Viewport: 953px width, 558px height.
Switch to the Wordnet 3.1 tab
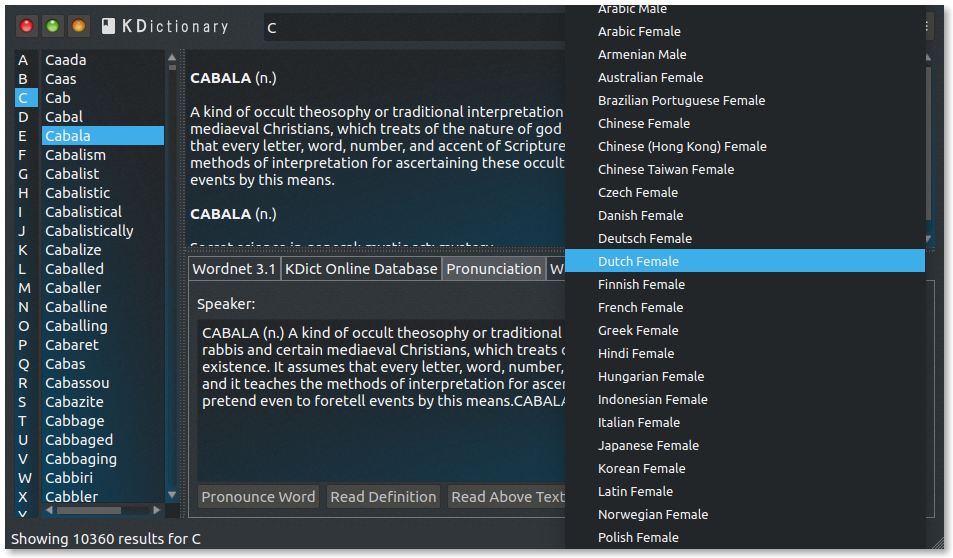click(x=234, y=269)
